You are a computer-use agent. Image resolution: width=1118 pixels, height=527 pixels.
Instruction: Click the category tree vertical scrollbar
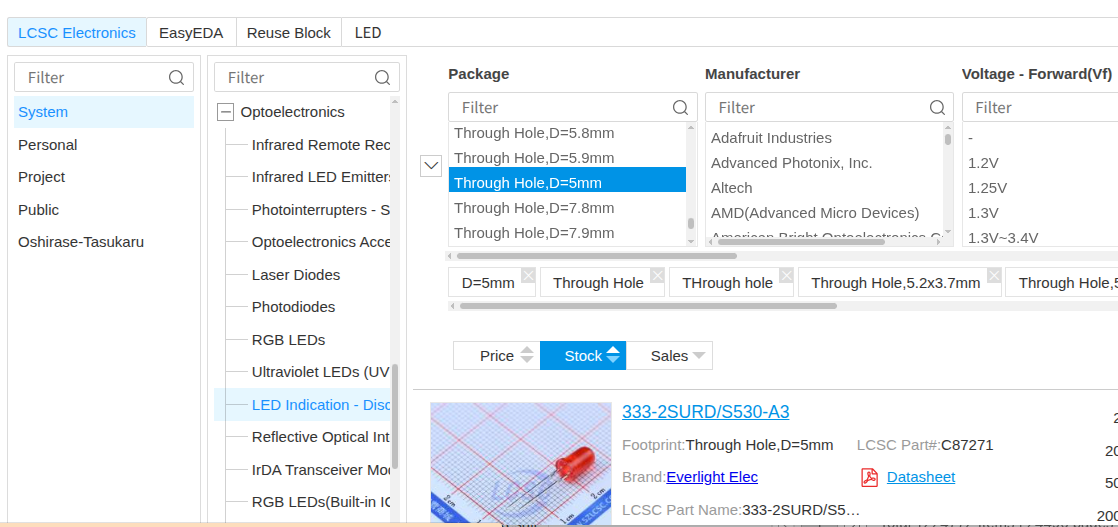(x=395, y=416)
